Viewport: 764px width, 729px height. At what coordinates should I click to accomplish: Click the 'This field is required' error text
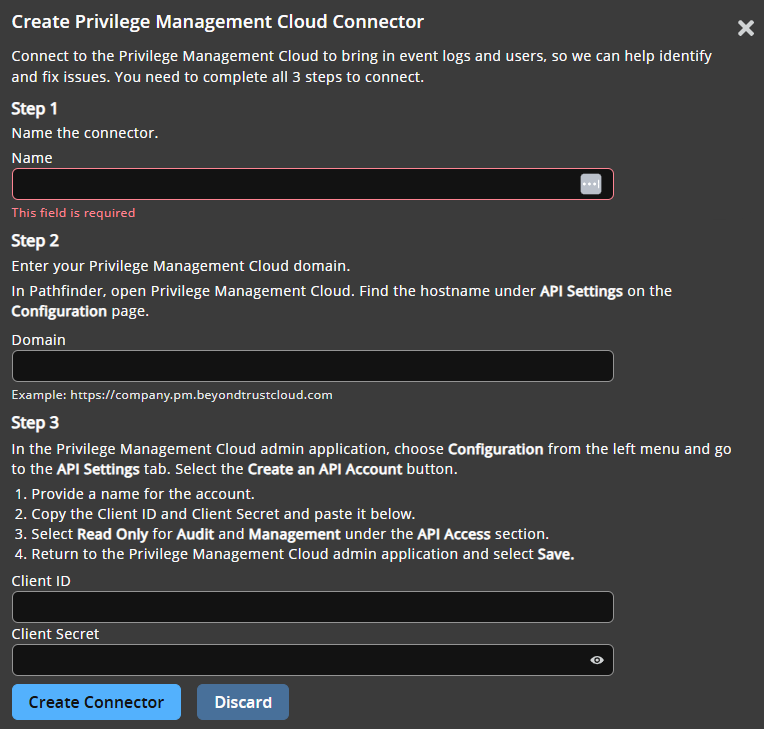tap(74, 213)
